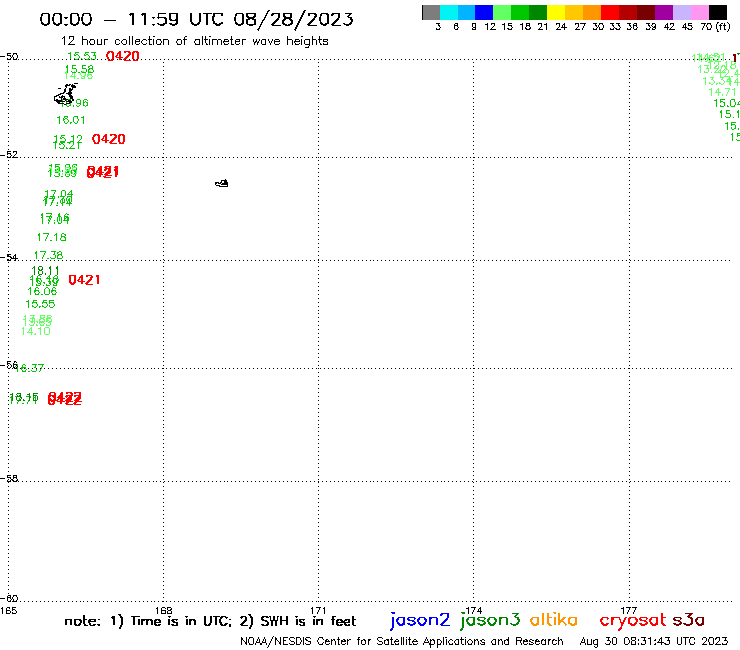Click the 14.10 wave height value
Viewport: 740px width, 650px height.
click(35, 331)
